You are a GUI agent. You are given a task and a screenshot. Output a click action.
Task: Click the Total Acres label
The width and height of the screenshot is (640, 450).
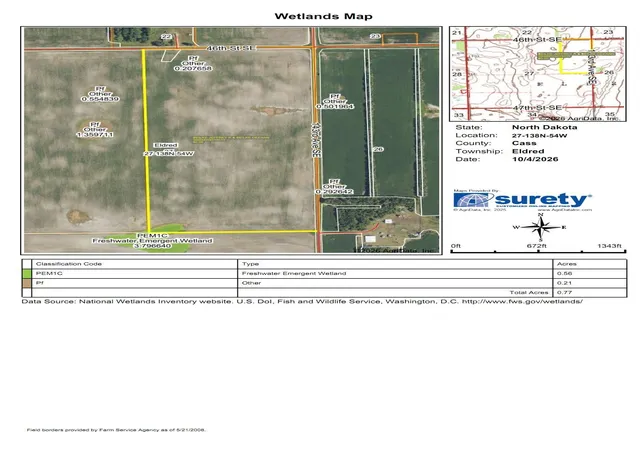[529, 292]
